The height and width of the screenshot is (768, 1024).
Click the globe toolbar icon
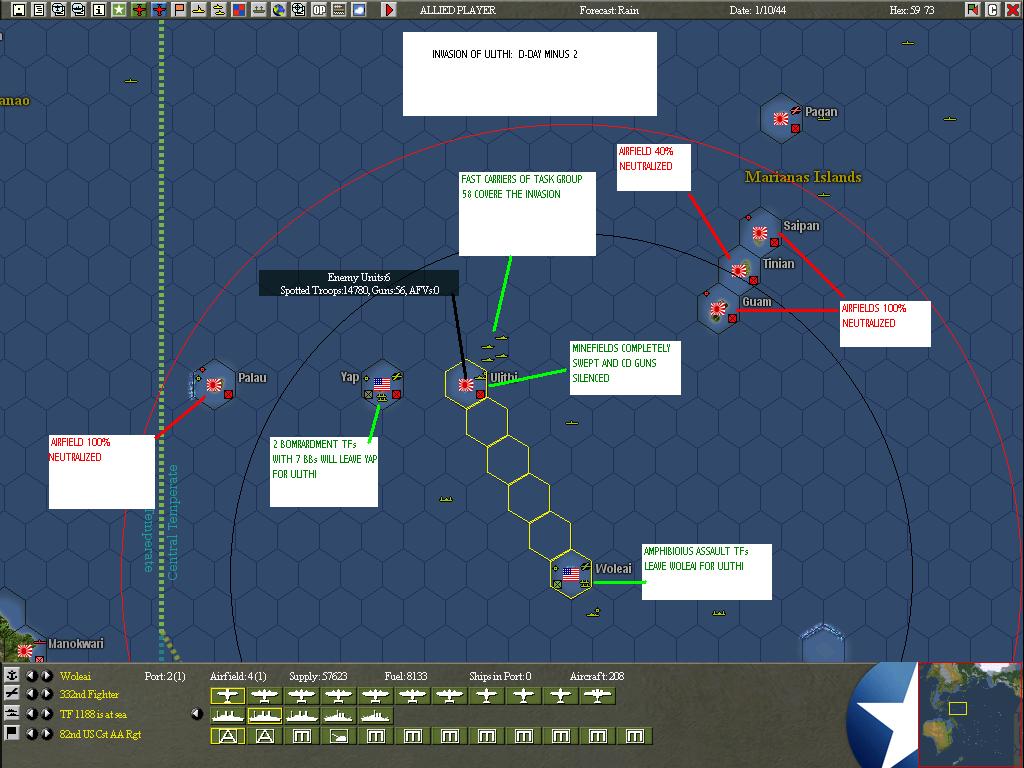[x=279, y=10]
